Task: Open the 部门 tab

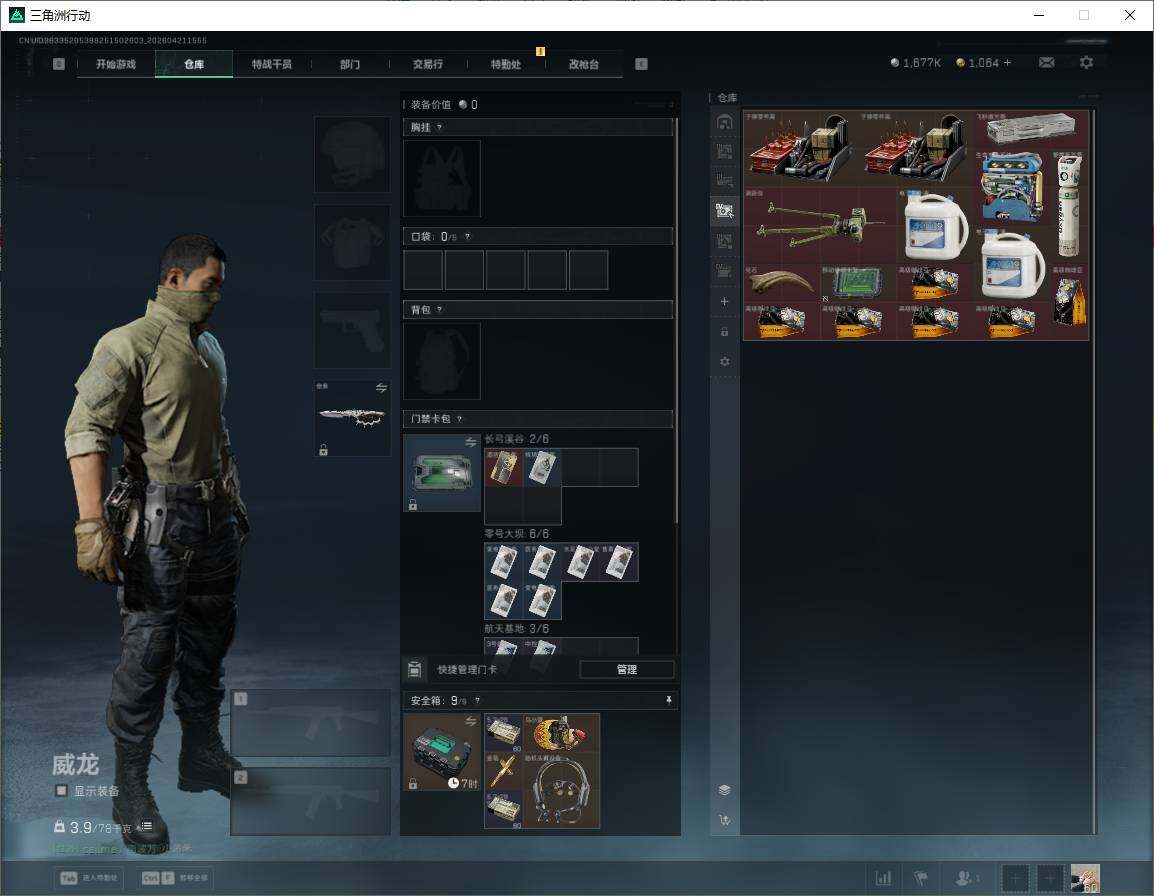Action: [x=350, y=64]
